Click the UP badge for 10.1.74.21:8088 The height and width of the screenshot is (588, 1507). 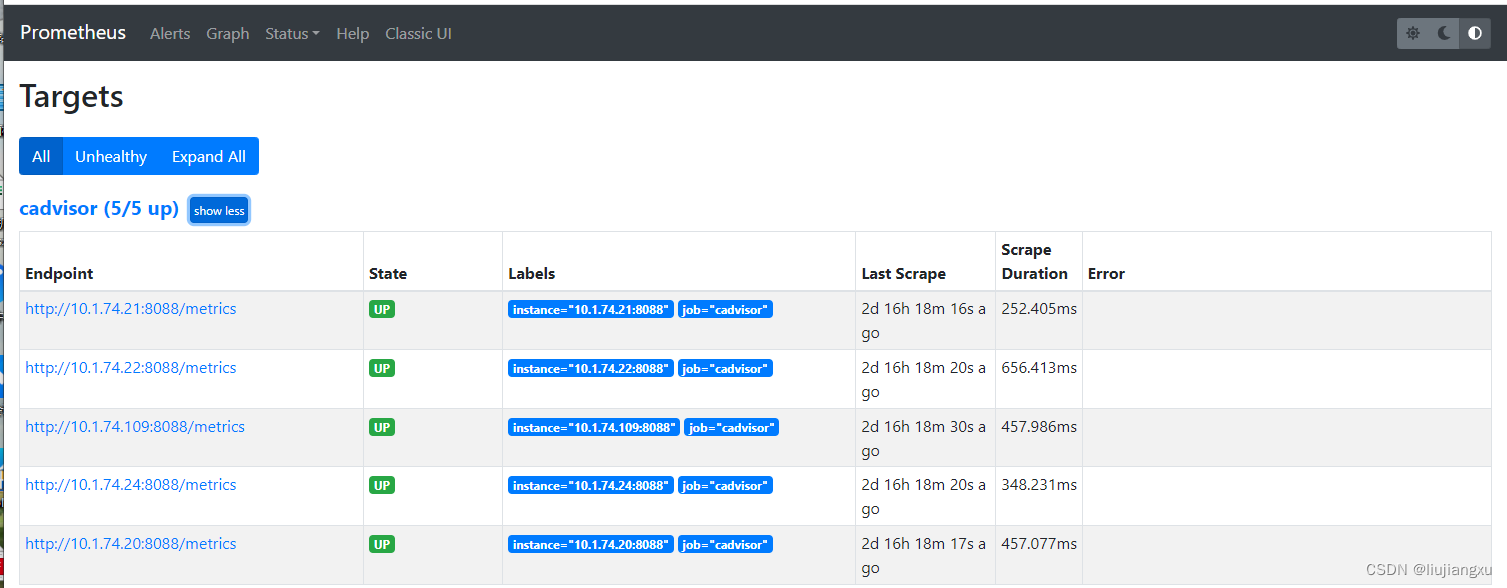click(x=382, y=309)
